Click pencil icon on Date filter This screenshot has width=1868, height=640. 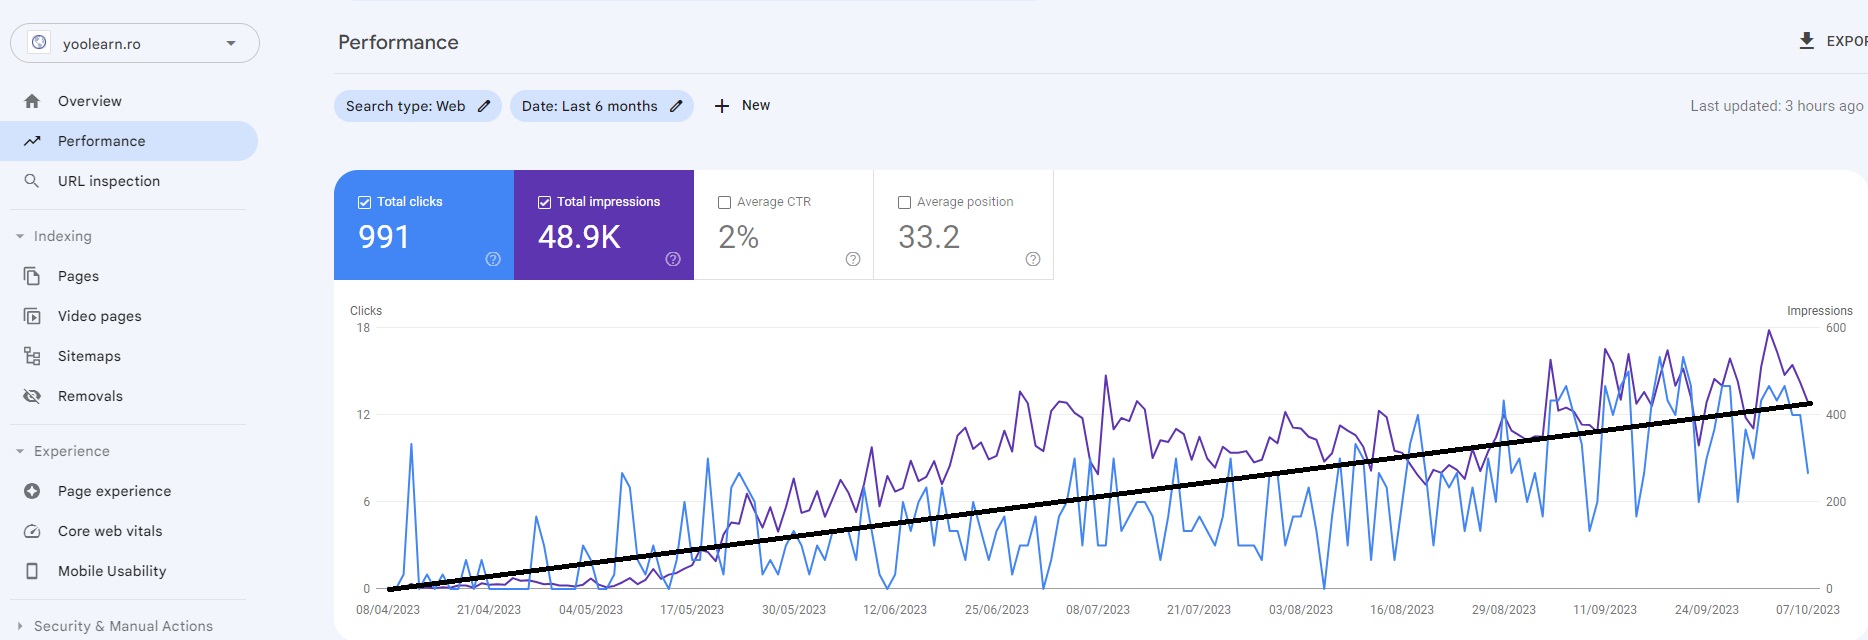click(676, 106)
